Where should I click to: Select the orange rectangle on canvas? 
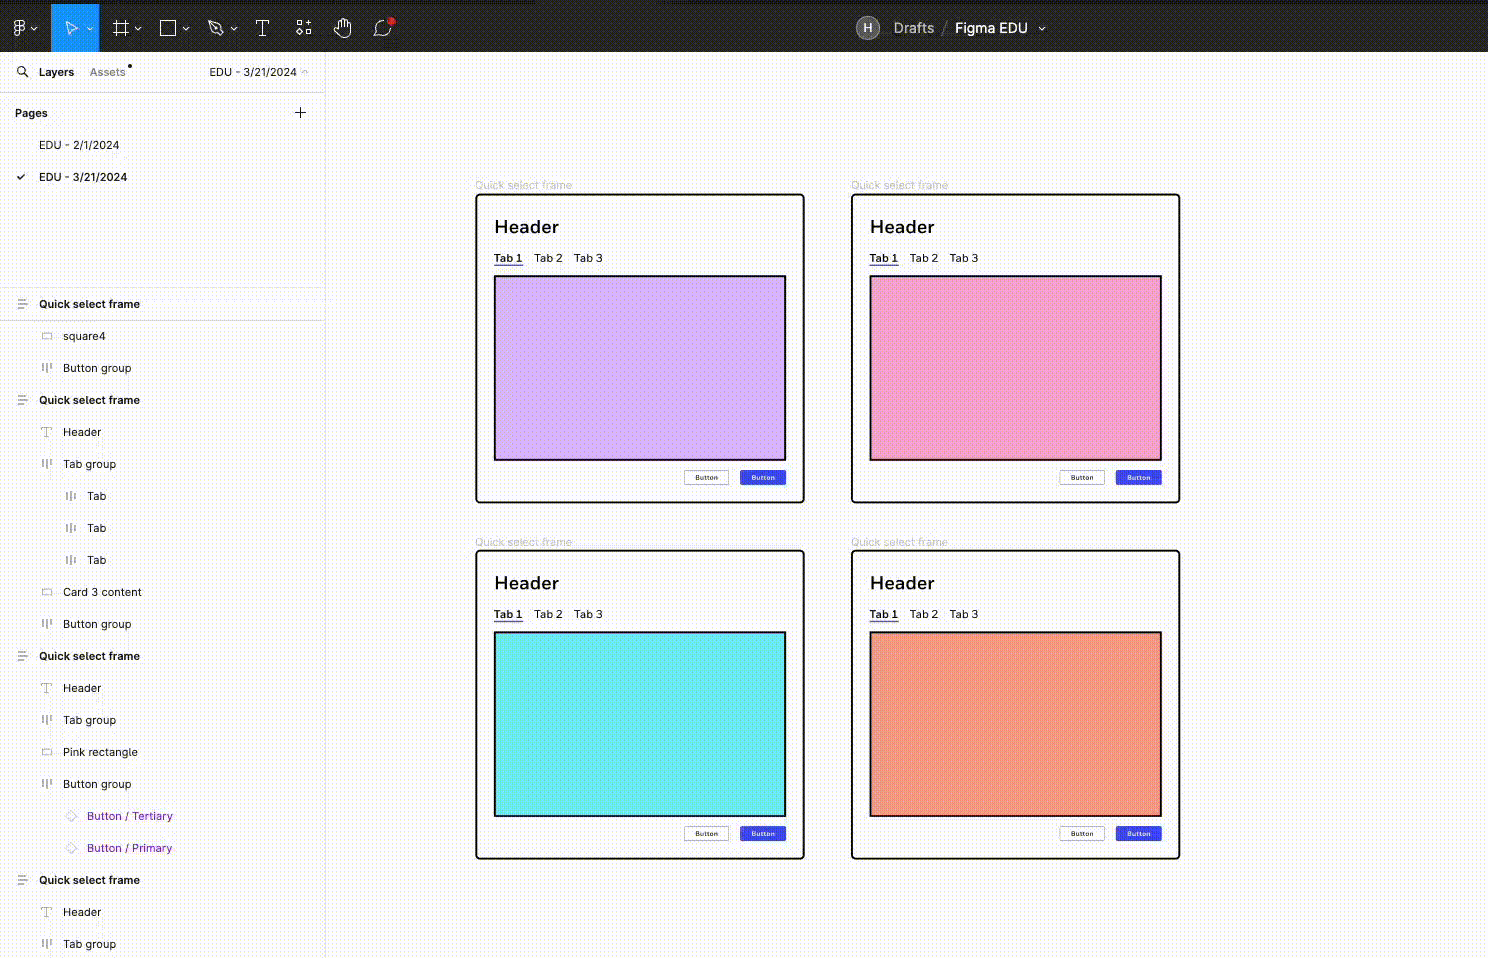click(x=1015, y=724)
